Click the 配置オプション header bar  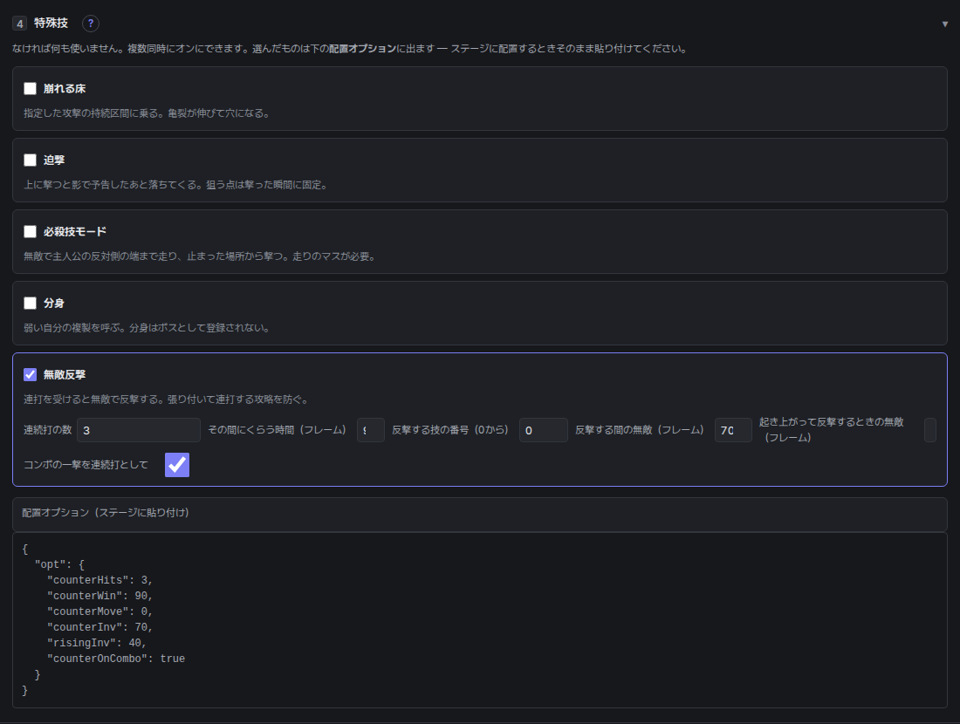click(x=480, y=513)
